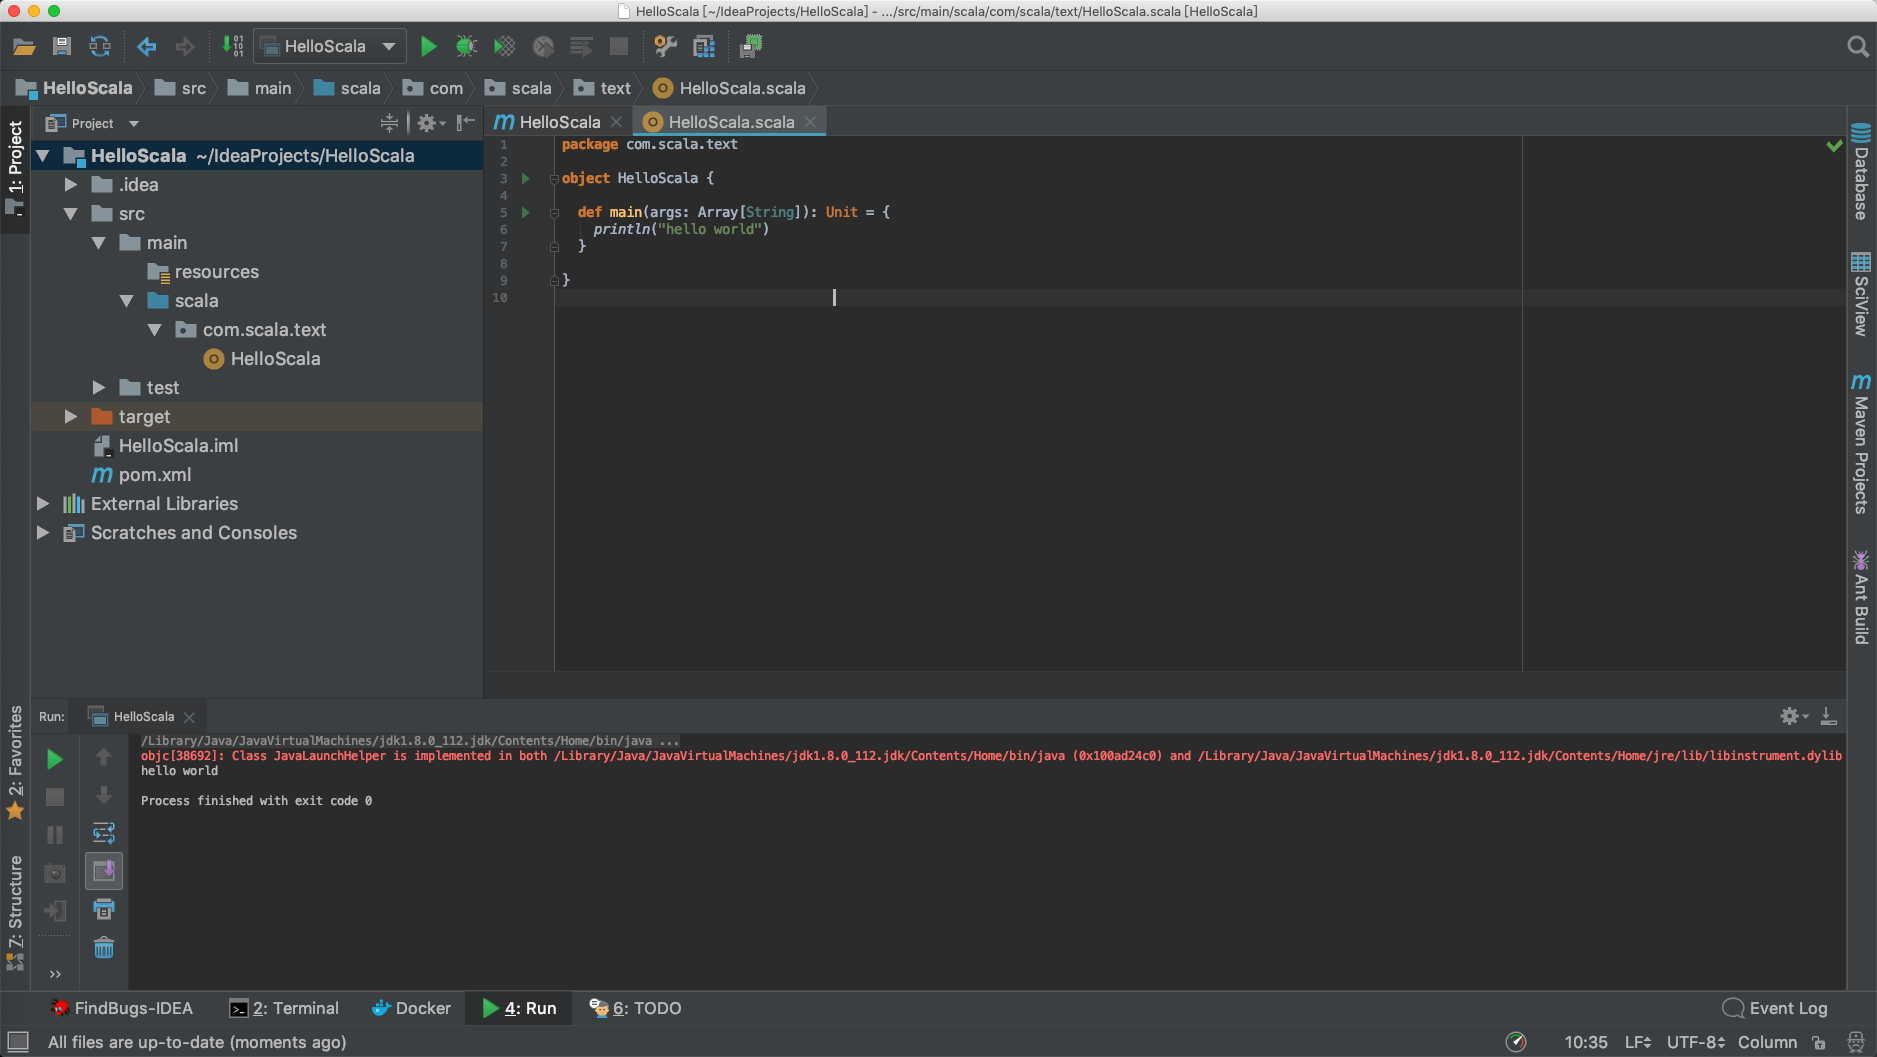This screenshot has width=1877, height=1057.
Task: Print the Run console output
Action: point(104,909)
